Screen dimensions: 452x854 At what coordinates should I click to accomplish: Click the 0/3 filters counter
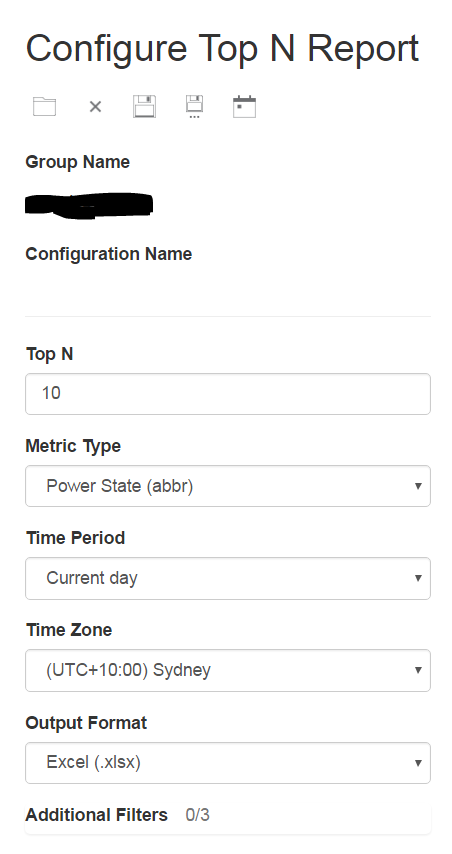[x=197, y=815]
